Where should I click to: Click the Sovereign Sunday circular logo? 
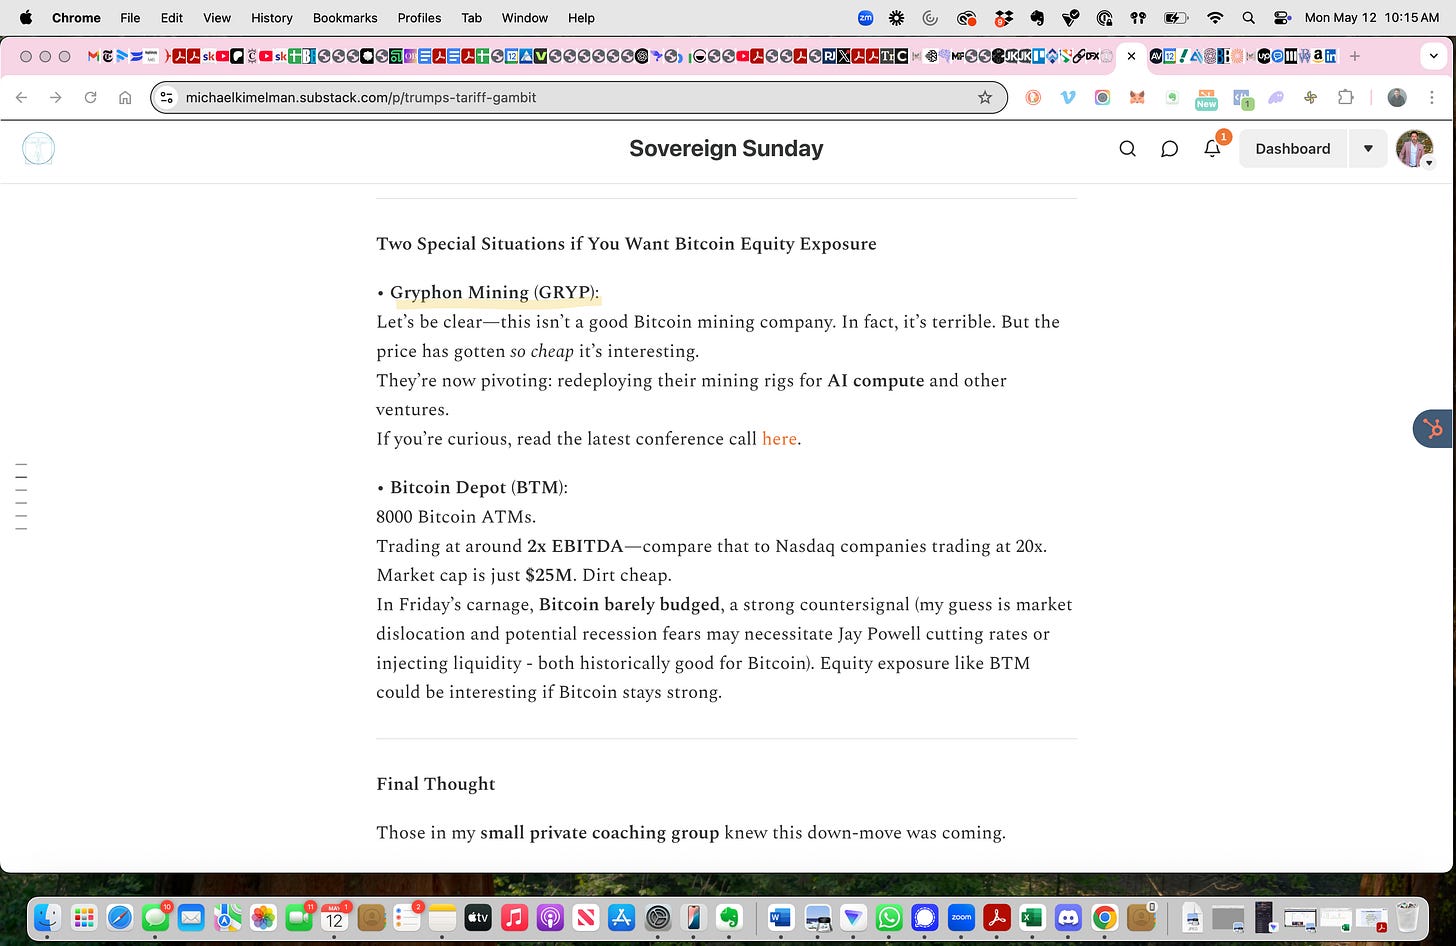38,149
